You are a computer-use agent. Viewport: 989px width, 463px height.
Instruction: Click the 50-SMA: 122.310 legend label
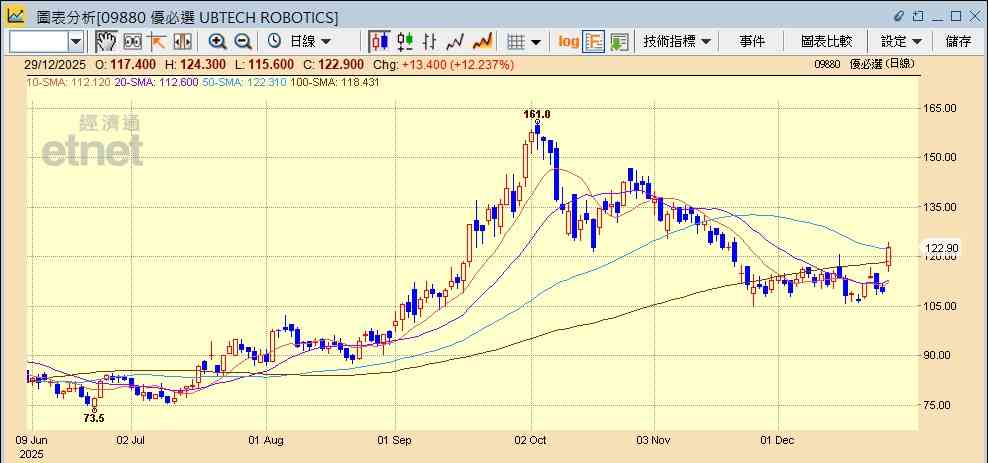pos(244,82)
